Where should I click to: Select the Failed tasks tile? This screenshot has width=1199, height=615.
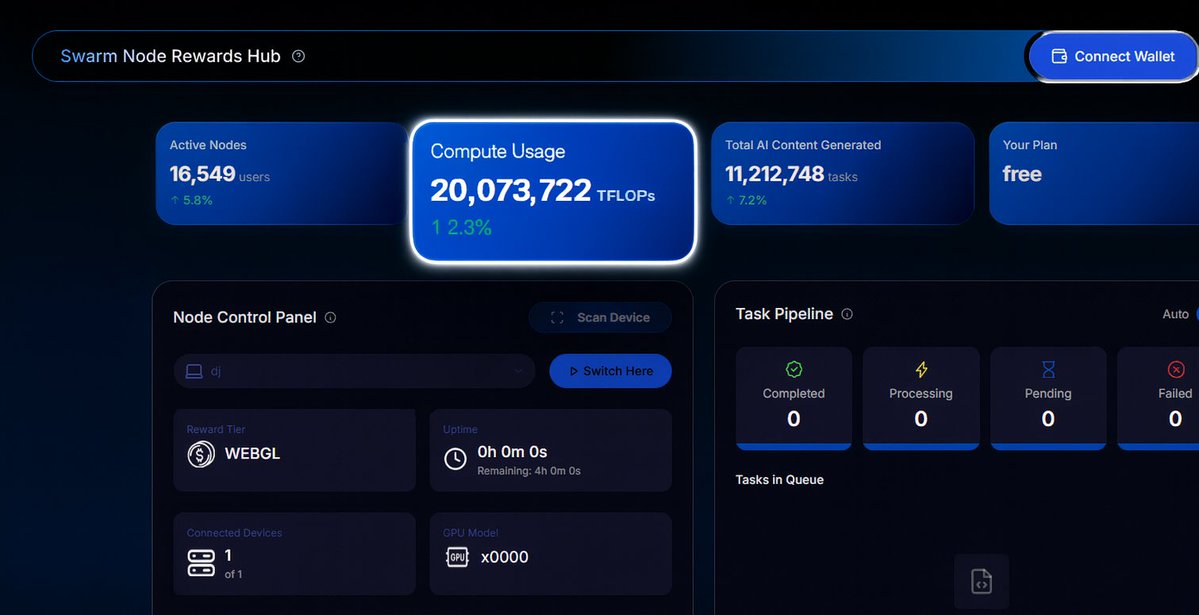(x=1158, y=399)
